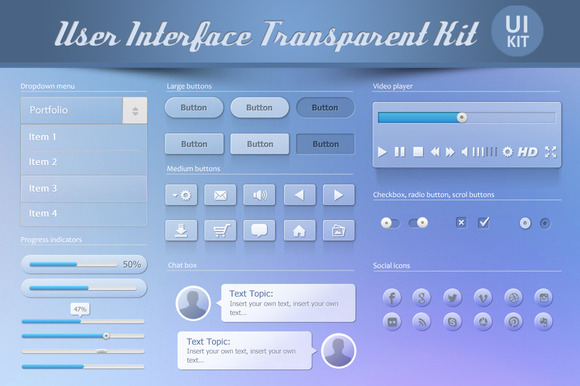The height and width of the screenshot is (386, 580).
Task: Click the slider with round handle
Action: coord(83,336)
